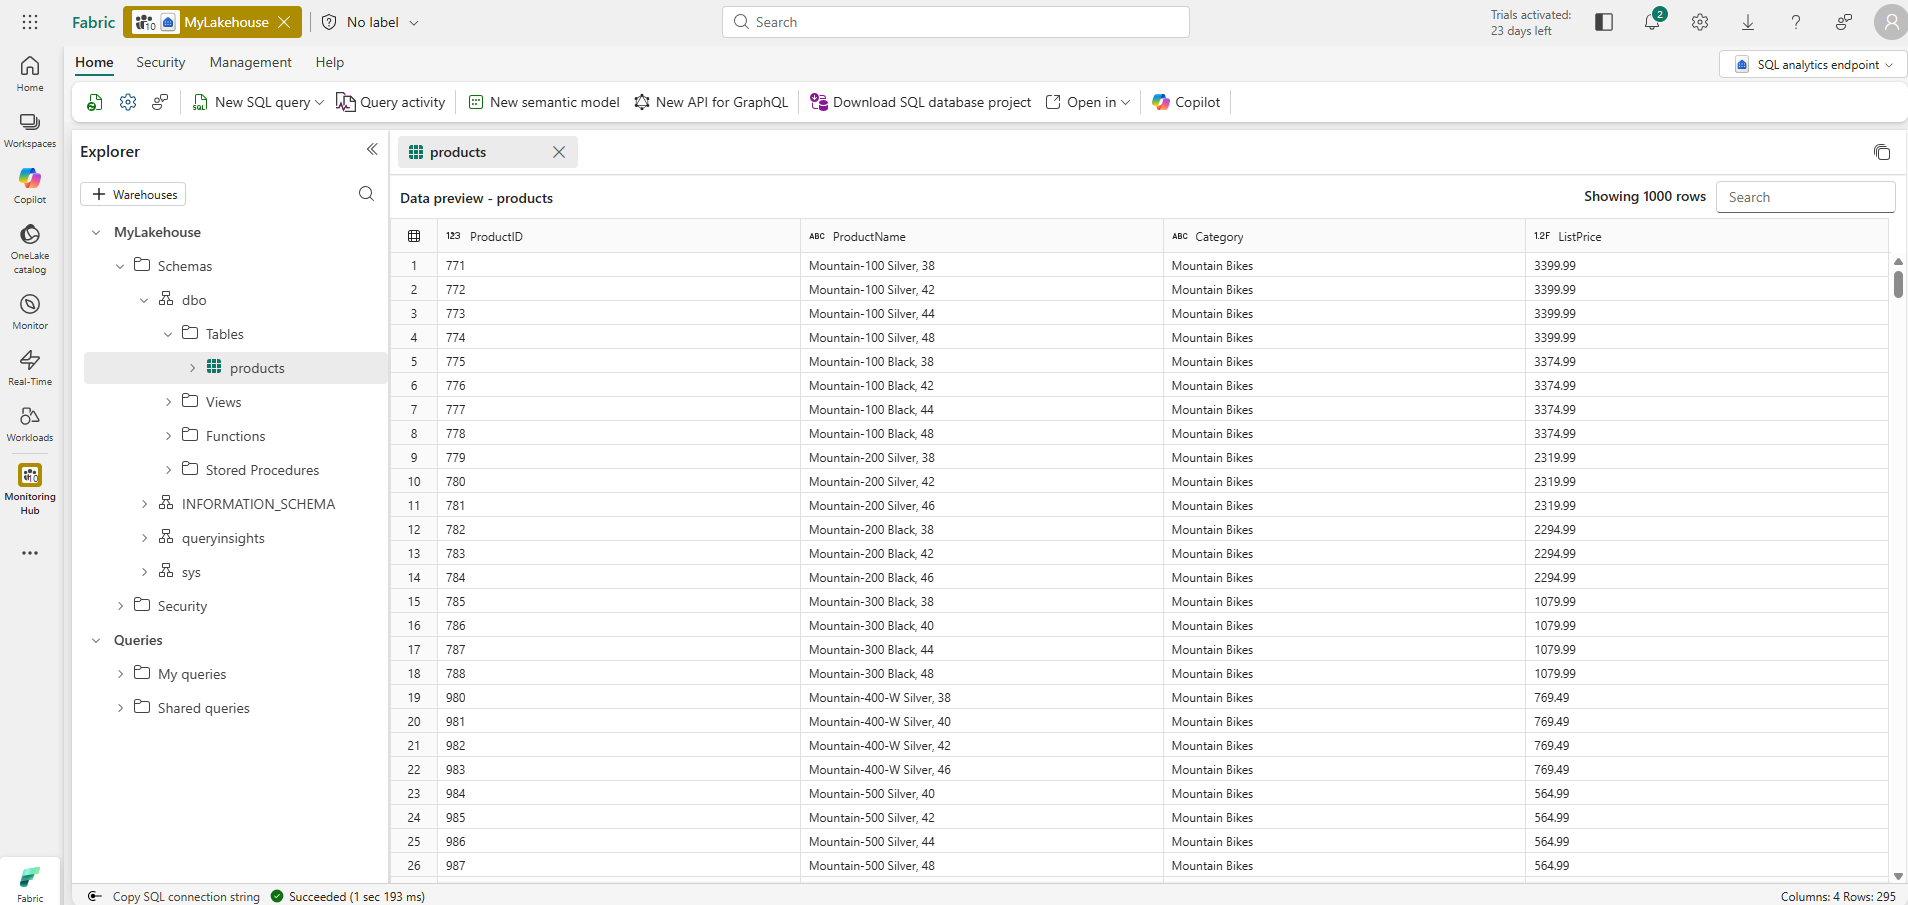Expand the INFORMATION_SCHEMA node

[144, 504]
